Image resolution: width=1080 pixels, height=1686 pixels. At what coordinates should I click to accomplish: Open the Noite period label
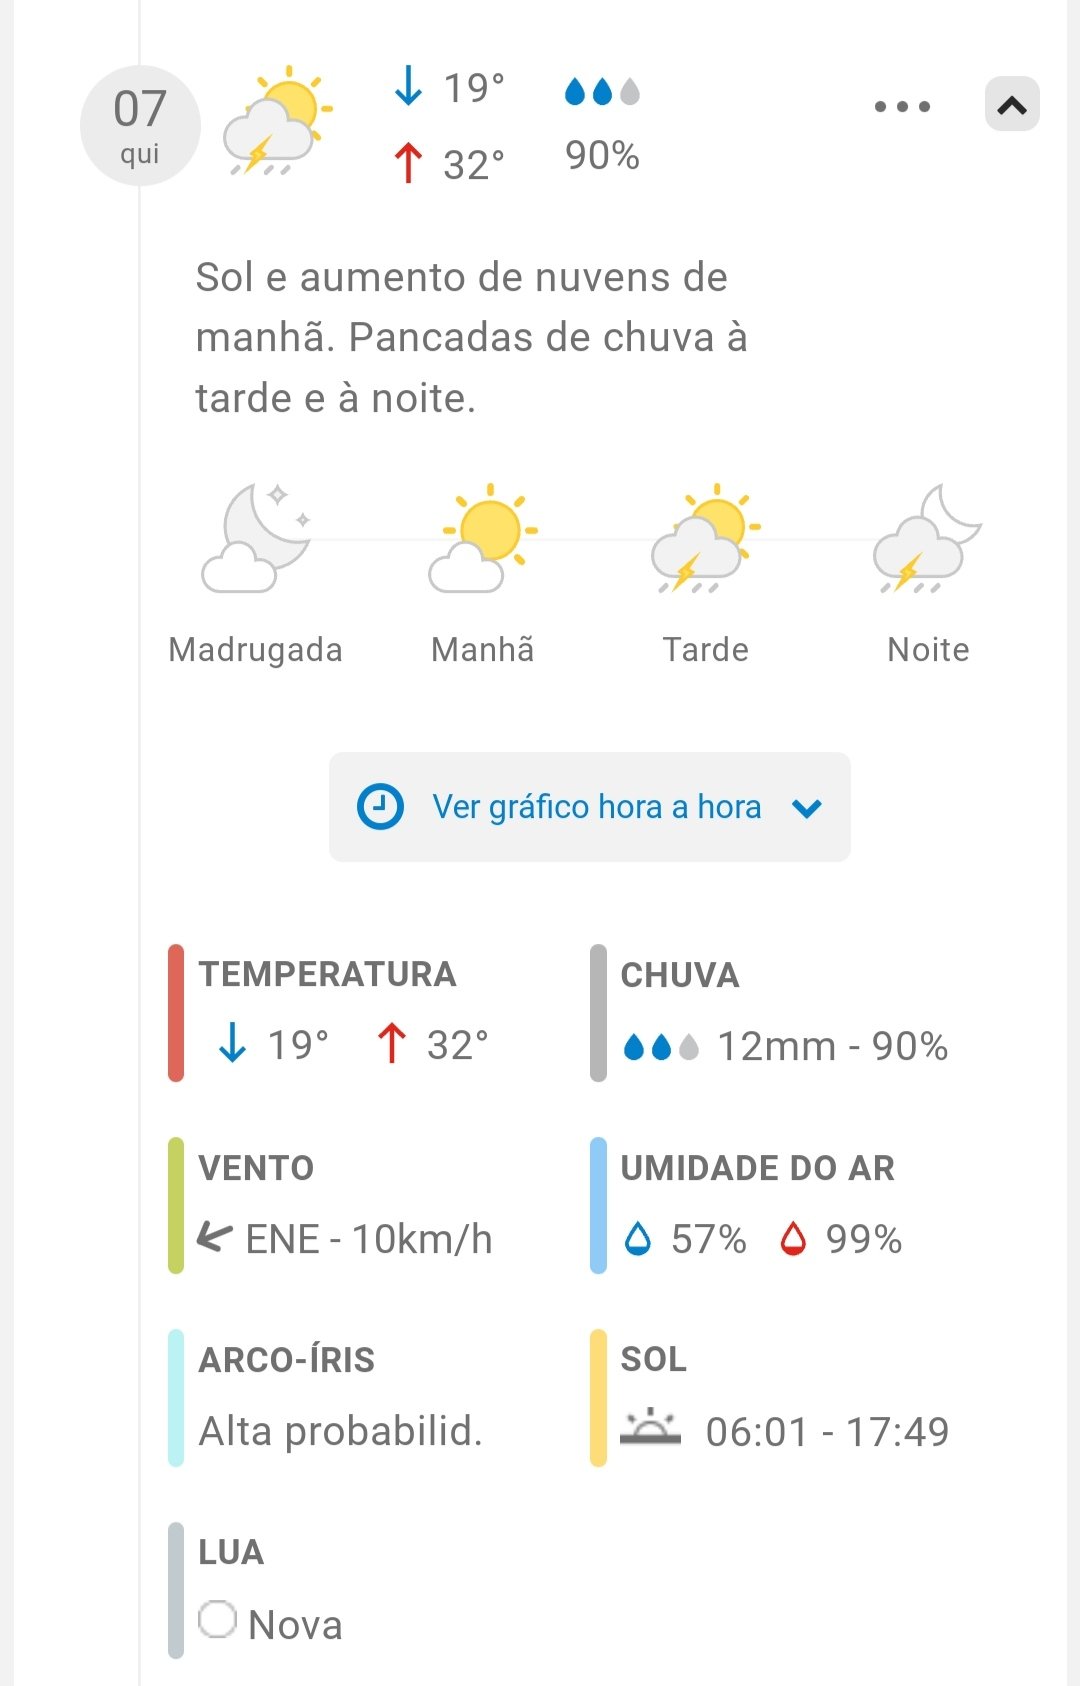pyautogui.click(x=928, y=650)
